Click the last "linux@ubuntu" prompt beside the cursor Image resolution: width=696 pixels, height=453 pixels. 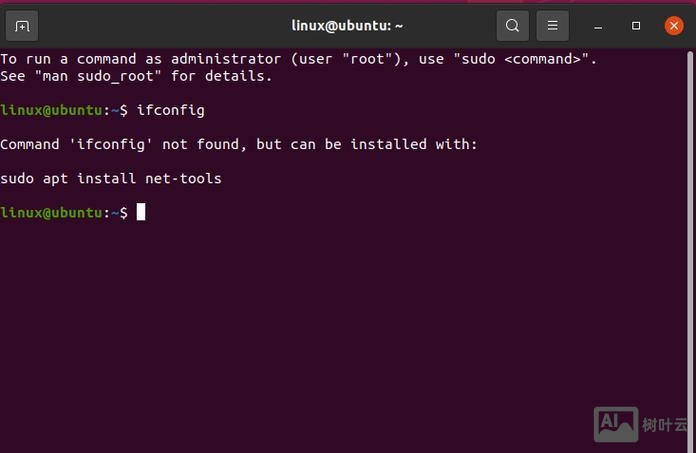pos(50,212)
